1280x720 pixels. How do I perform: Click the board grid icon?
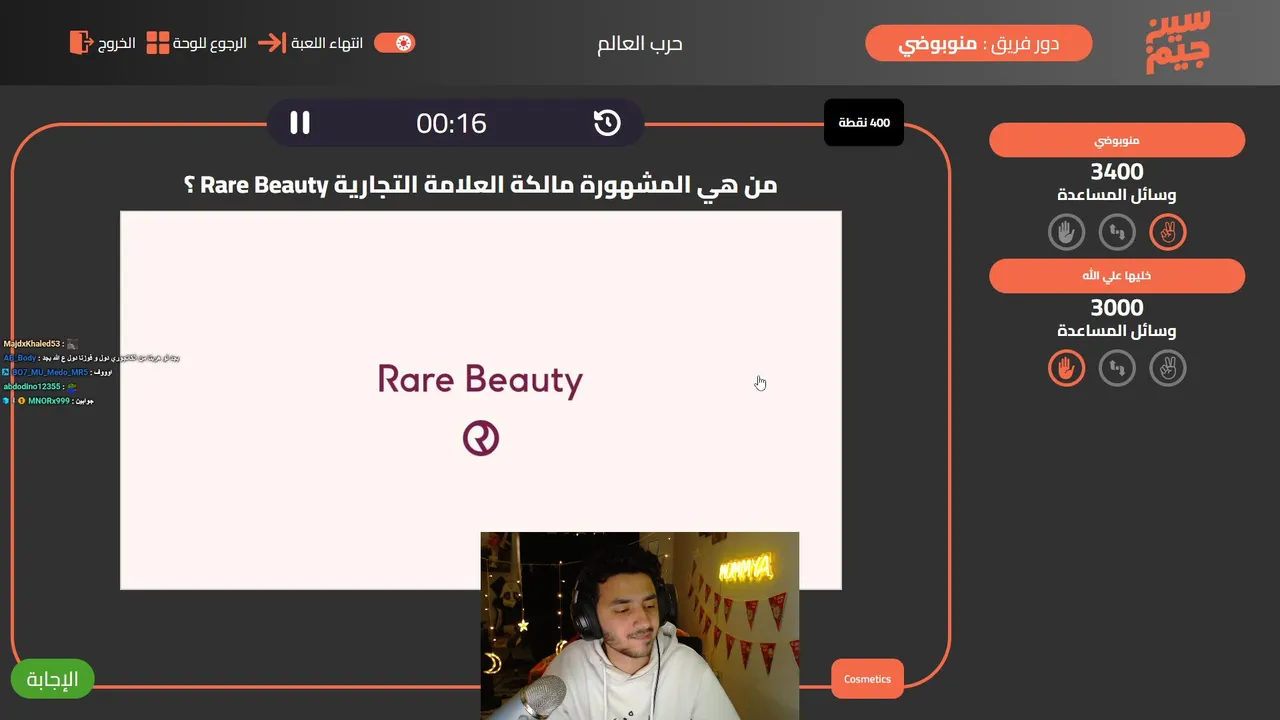158,42
